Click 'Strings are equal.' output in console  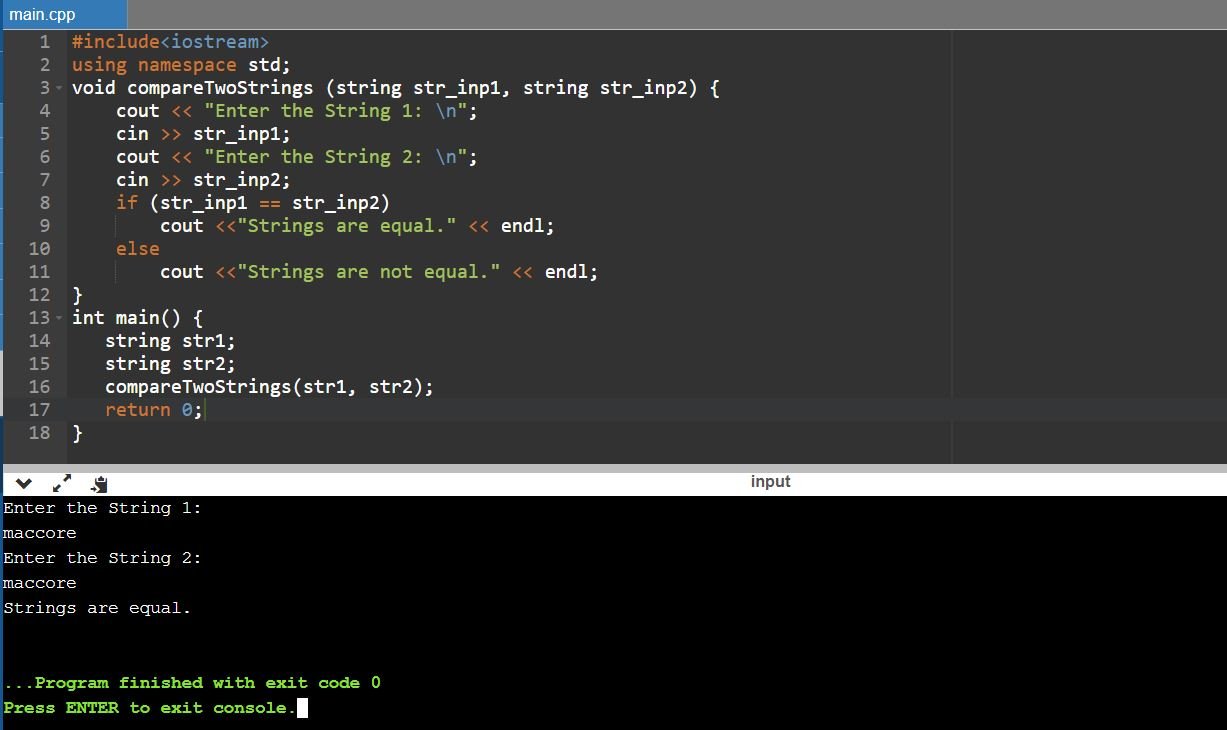[96, 608]
